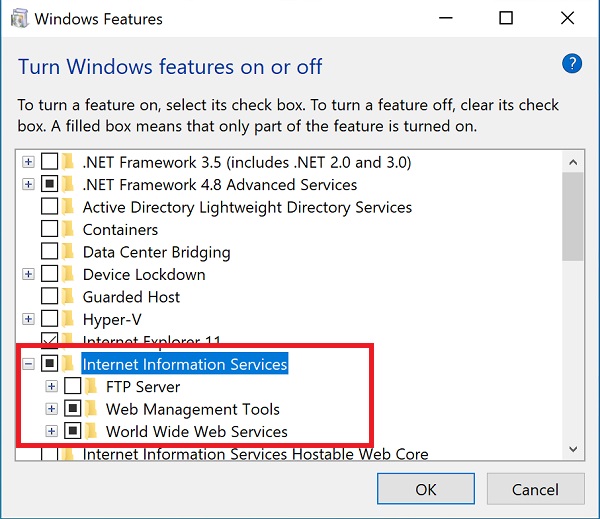Enable the Containers checkbox
Viewport: 600px width, 519px height.
click(x=49, y=229)
